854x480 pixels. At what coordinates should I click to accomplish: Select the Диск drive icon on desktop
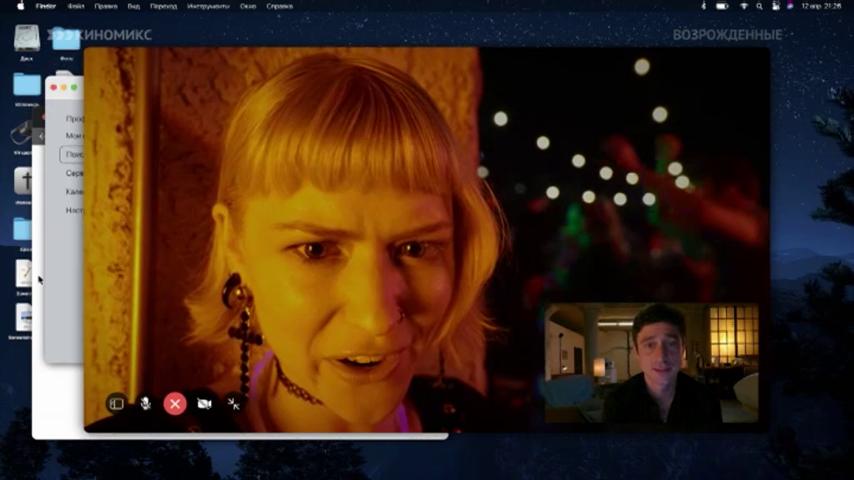tap(26, 43)
